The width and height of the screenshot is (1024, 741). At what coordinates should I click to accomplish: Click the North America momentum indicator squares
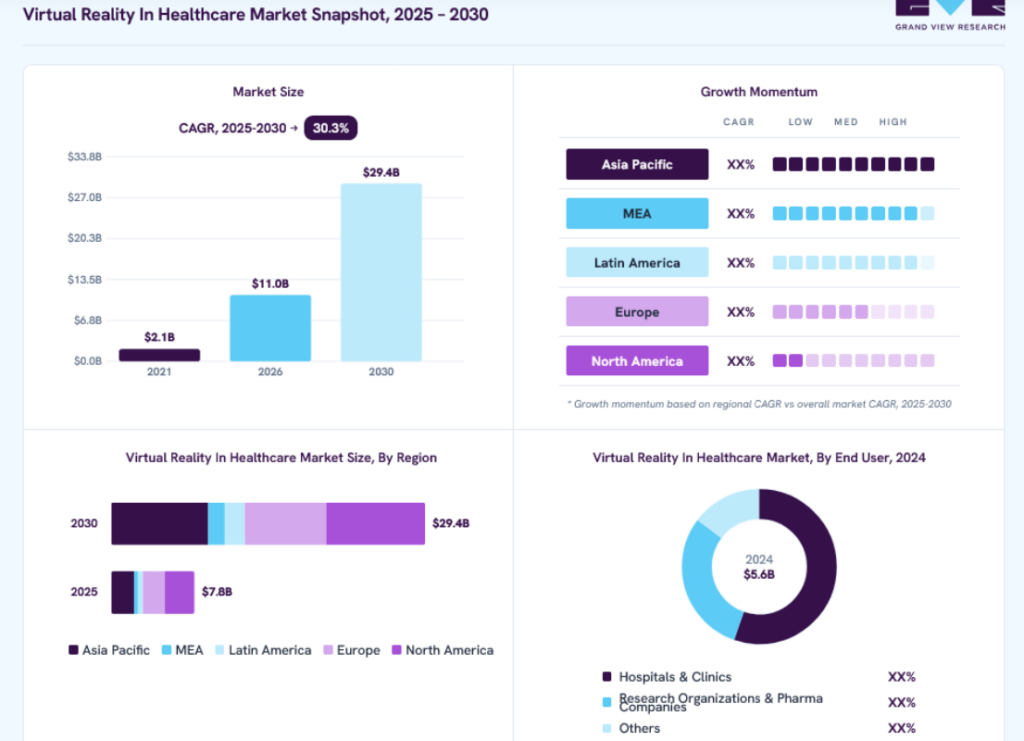pyautogui.click(x=853, y=361)
